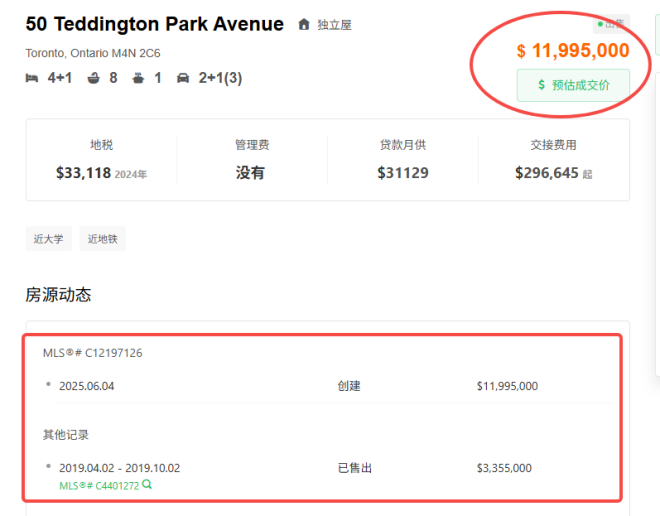This screenshot has height=516, width=660.
Task: Click the bathtub icon for bathrooms
Action: [x=94, y=78]
